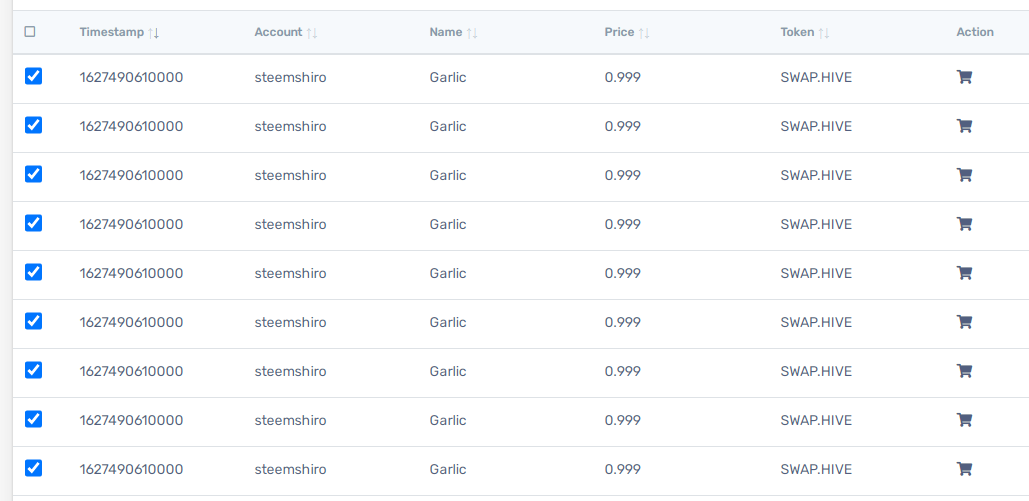This screenshot has height=501, width=1029.
Task: Click the shopping cart in the third row
Action: pos(964,175)
